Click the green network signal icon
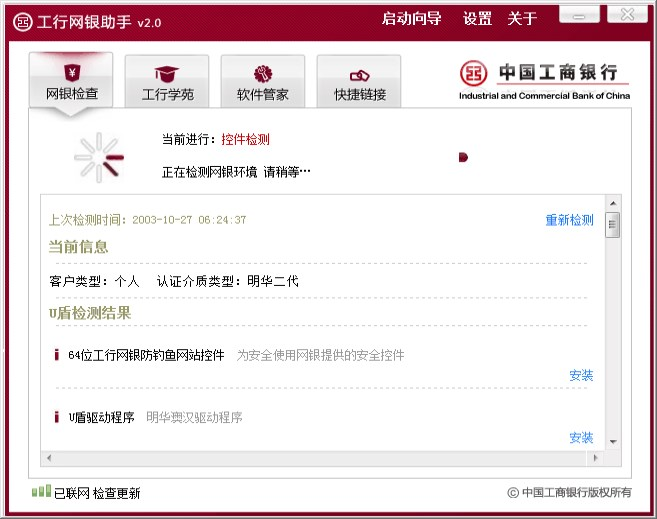The image size is (657, 519). (x=41, y=491)
